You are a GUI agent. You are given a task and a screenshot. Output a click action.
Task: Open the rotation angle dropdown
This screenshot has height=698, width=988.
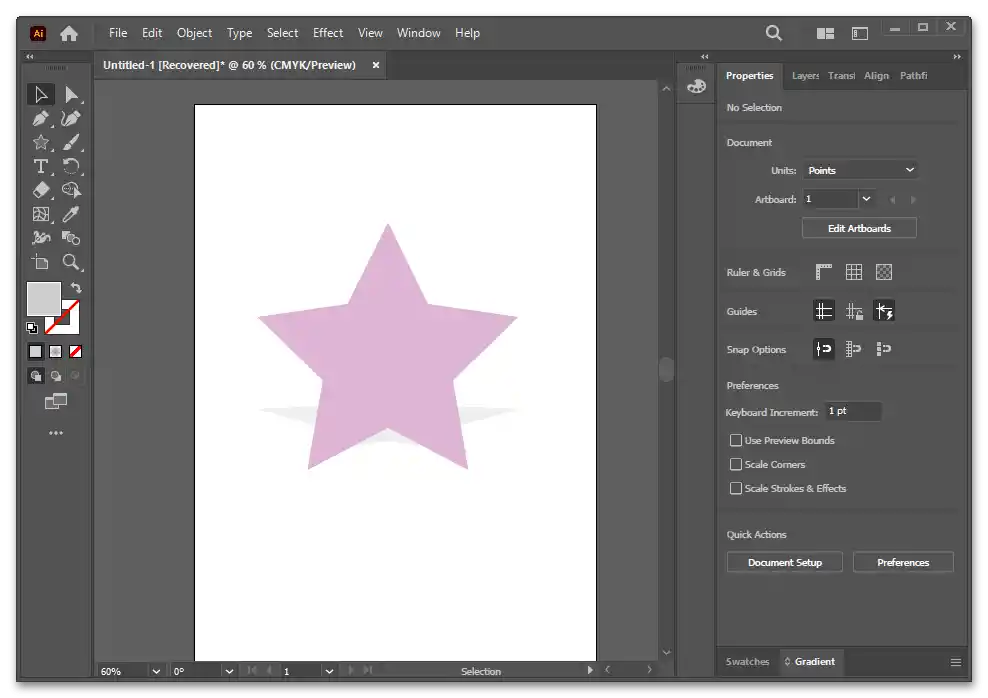229,672
